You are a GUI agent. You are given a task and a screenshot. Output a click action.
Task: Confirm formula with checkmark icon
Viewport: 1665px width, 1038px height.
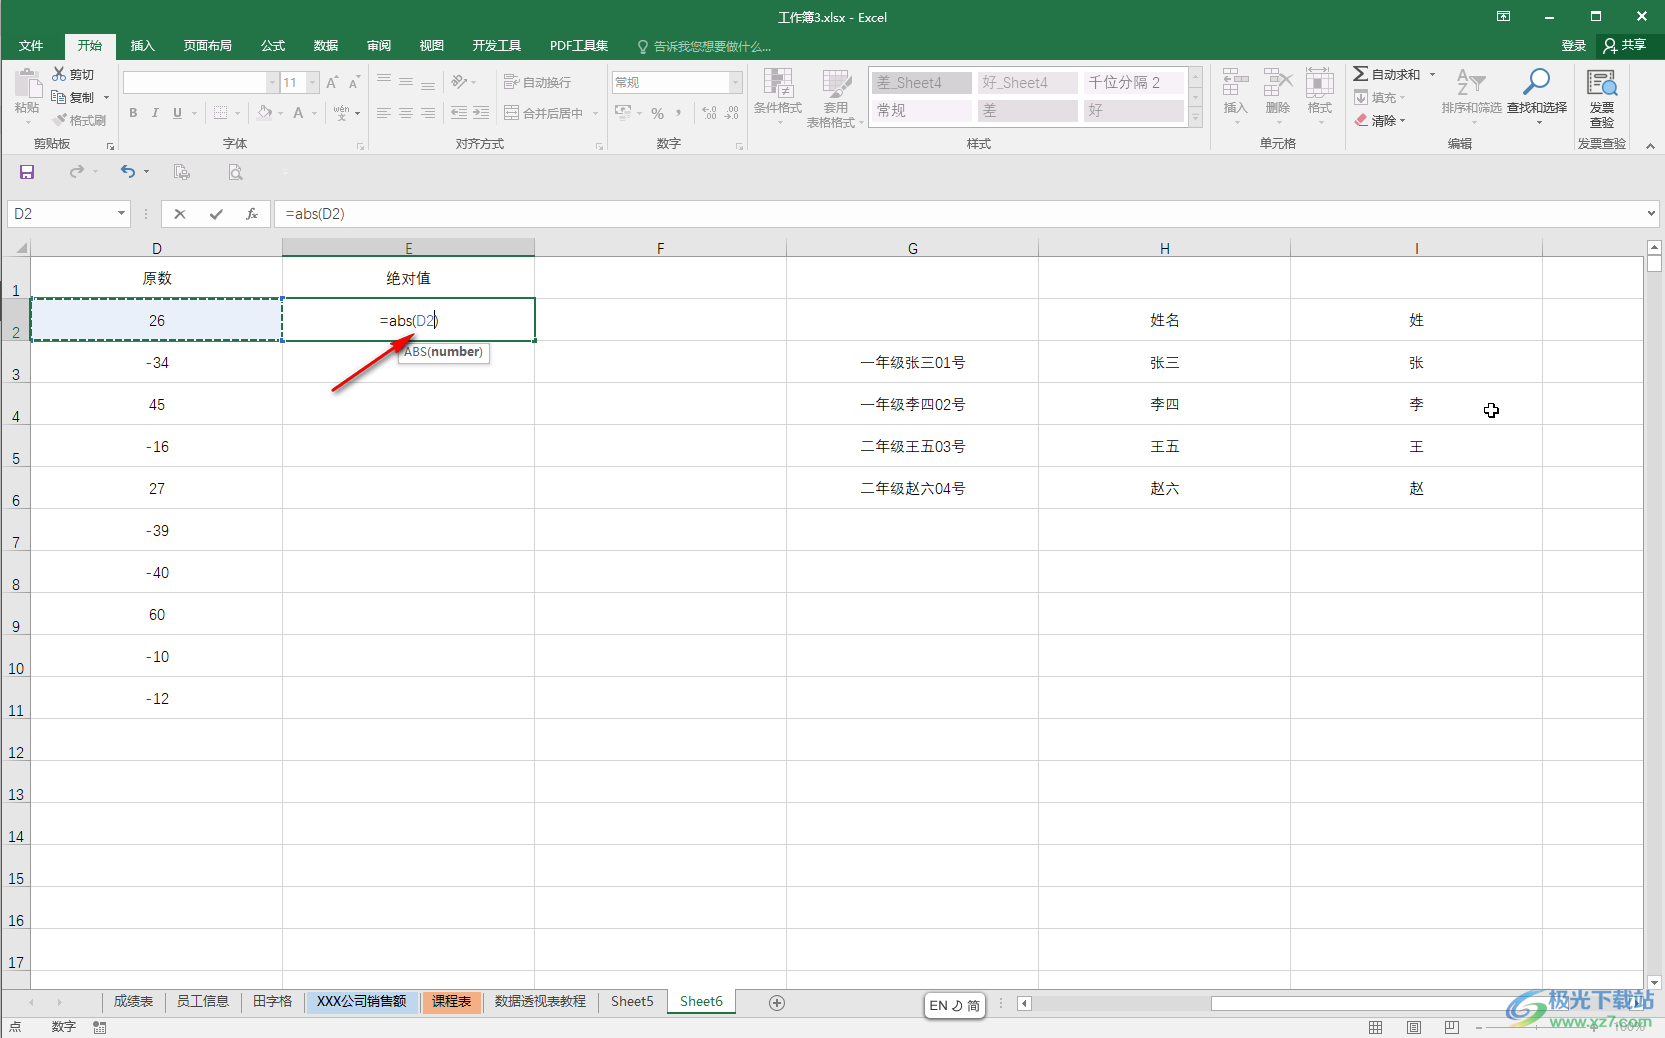[x=216, y=214]
